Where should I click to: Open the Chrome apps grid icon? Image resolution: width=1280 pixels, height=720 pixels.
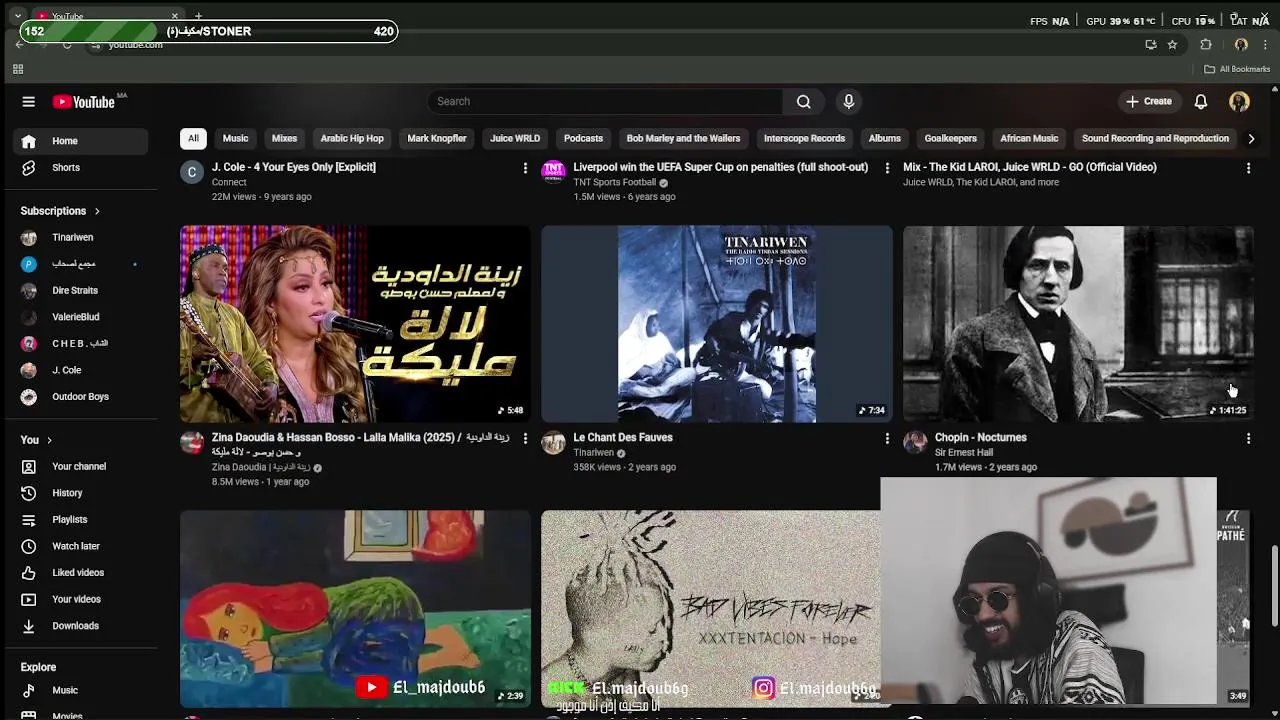[17, 69]
